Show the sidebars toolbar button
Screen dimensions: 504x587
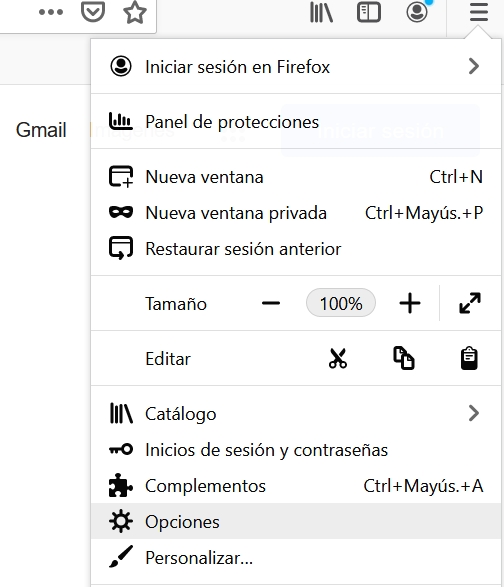point(369,12)
